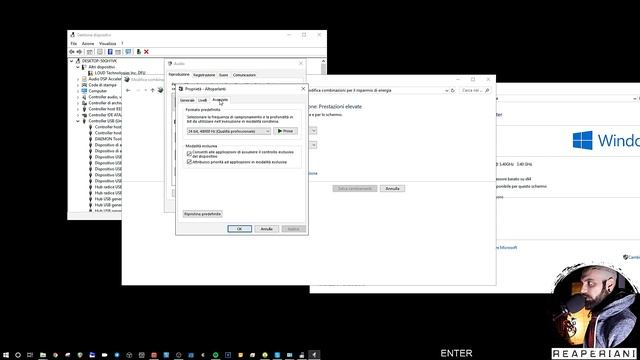Switch to Riproduzione tab in Audio dialog
The image size is (640, 360).
[x=179, y=75]
